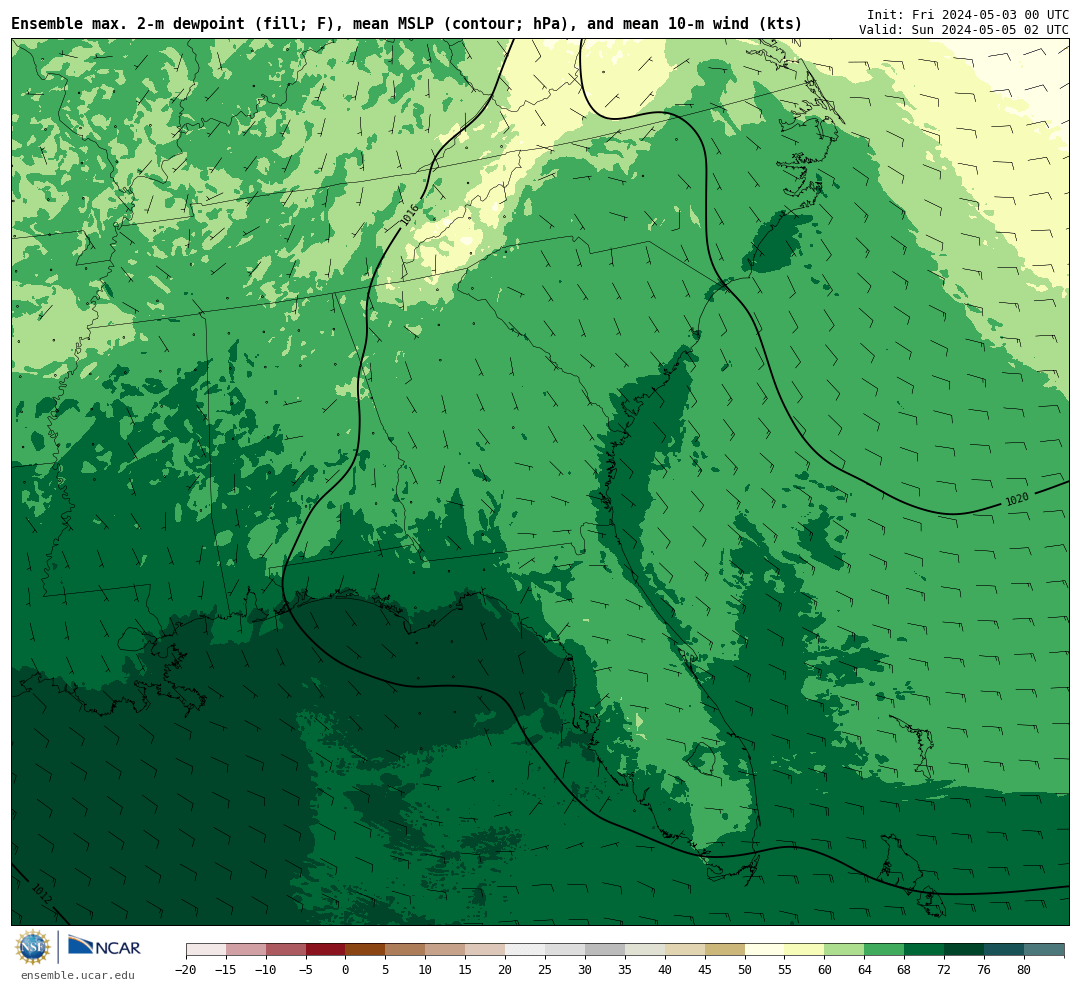Click the colorbar label 0
Viewport: 1080px width, 988px height.
point(346,970)
